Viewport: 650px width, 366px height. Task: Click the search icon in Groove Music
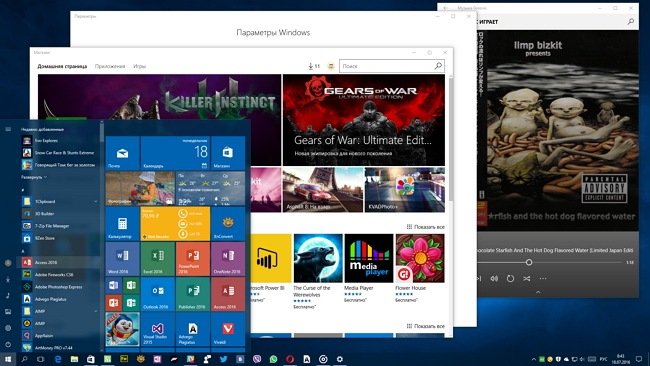(x=631, y=22)
